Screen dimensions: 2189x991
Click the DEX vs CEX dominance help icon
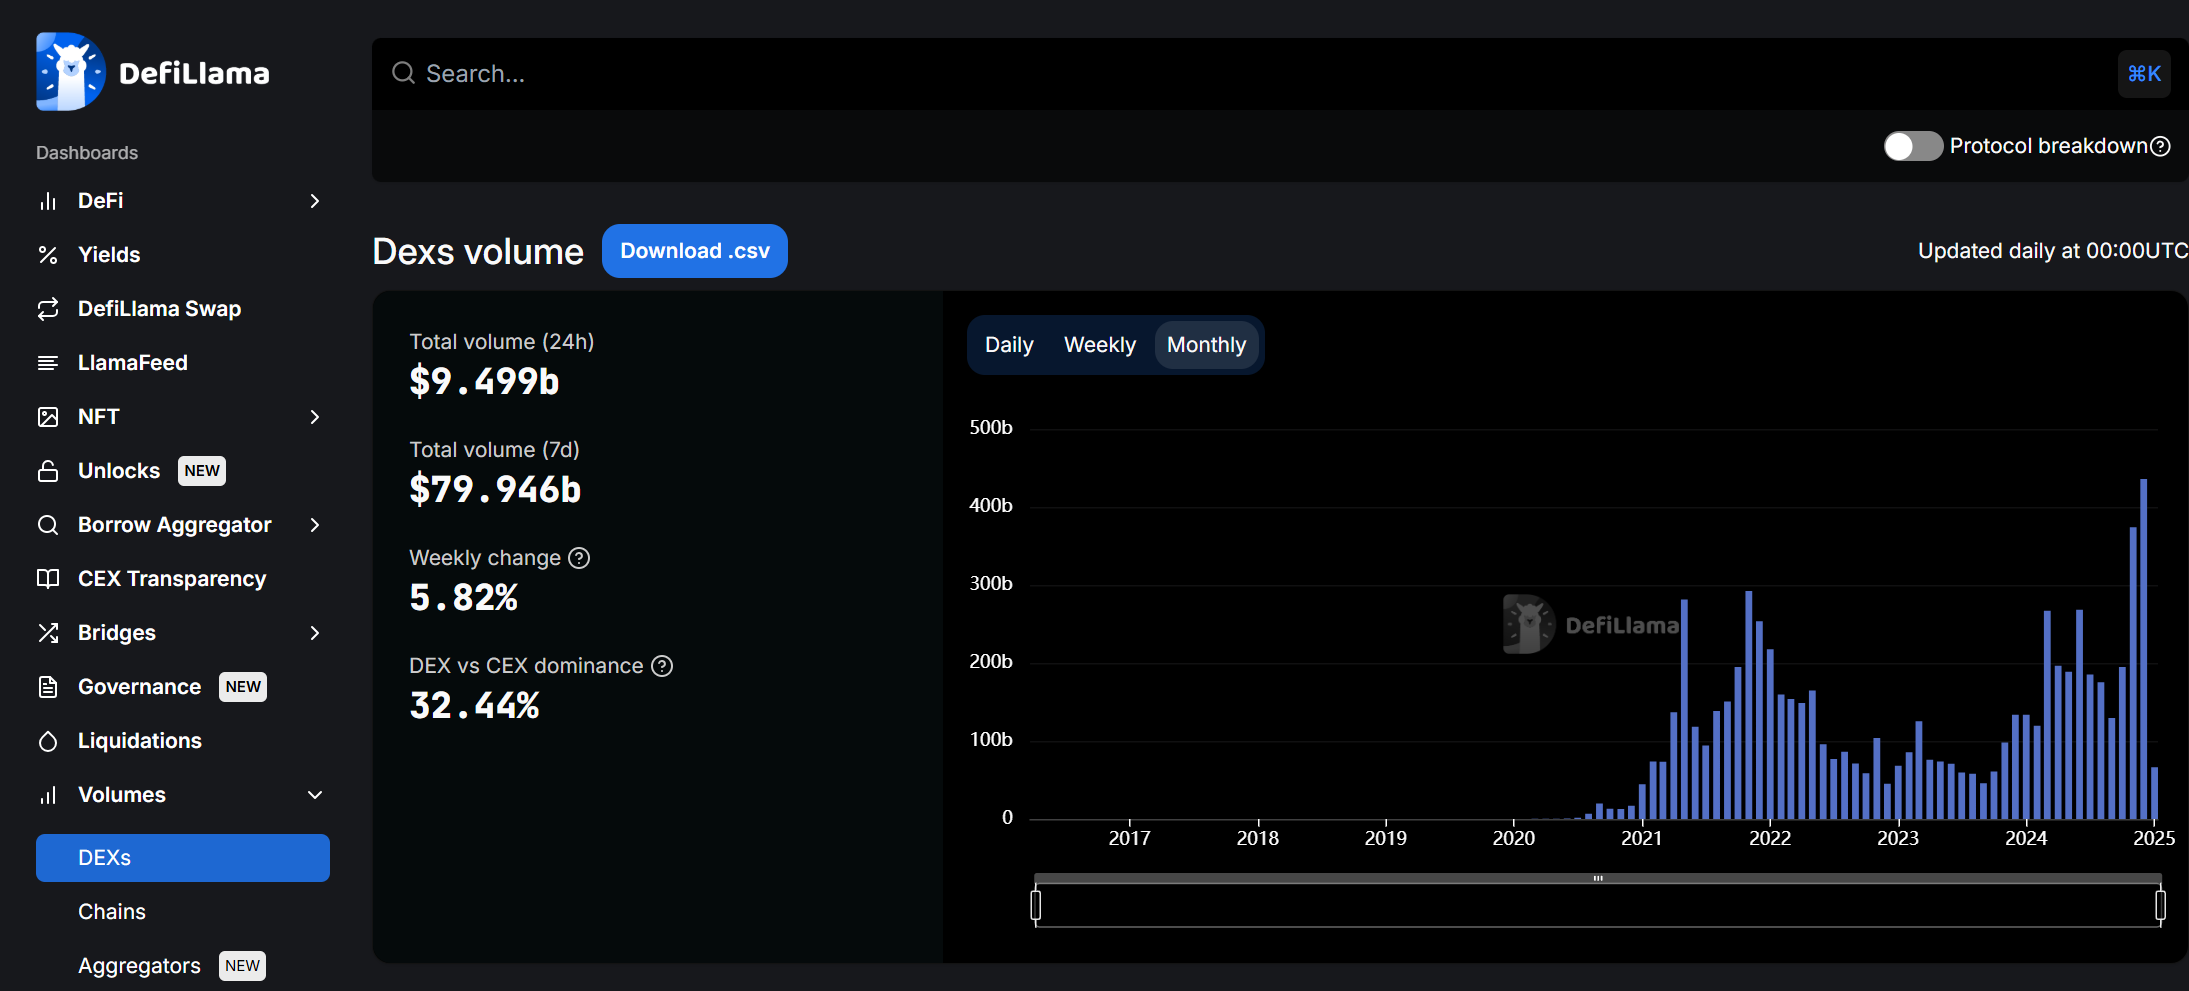[x=662, y=666]
